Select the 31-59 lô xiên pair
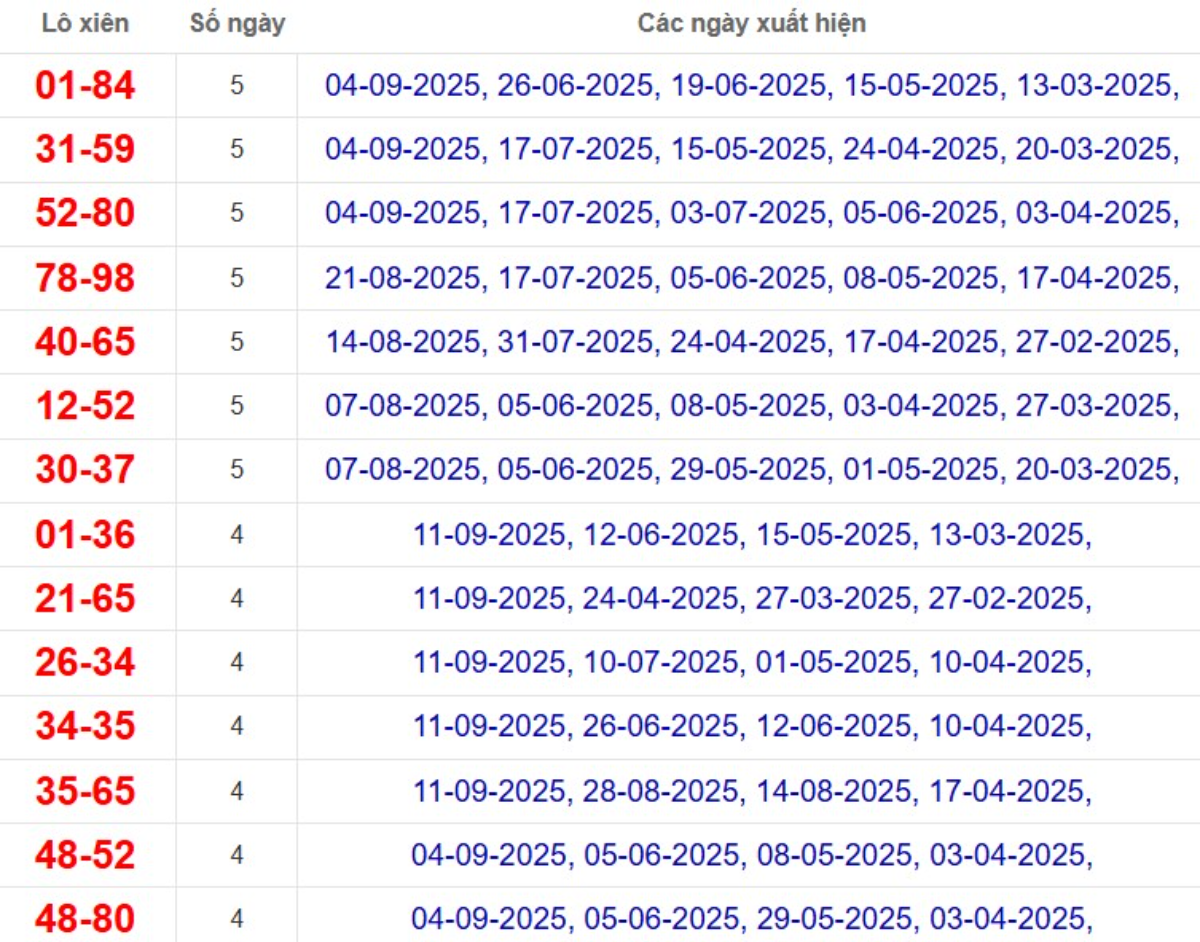Image resolution: width=1200 pixels, height=942 pixels. 85,150
